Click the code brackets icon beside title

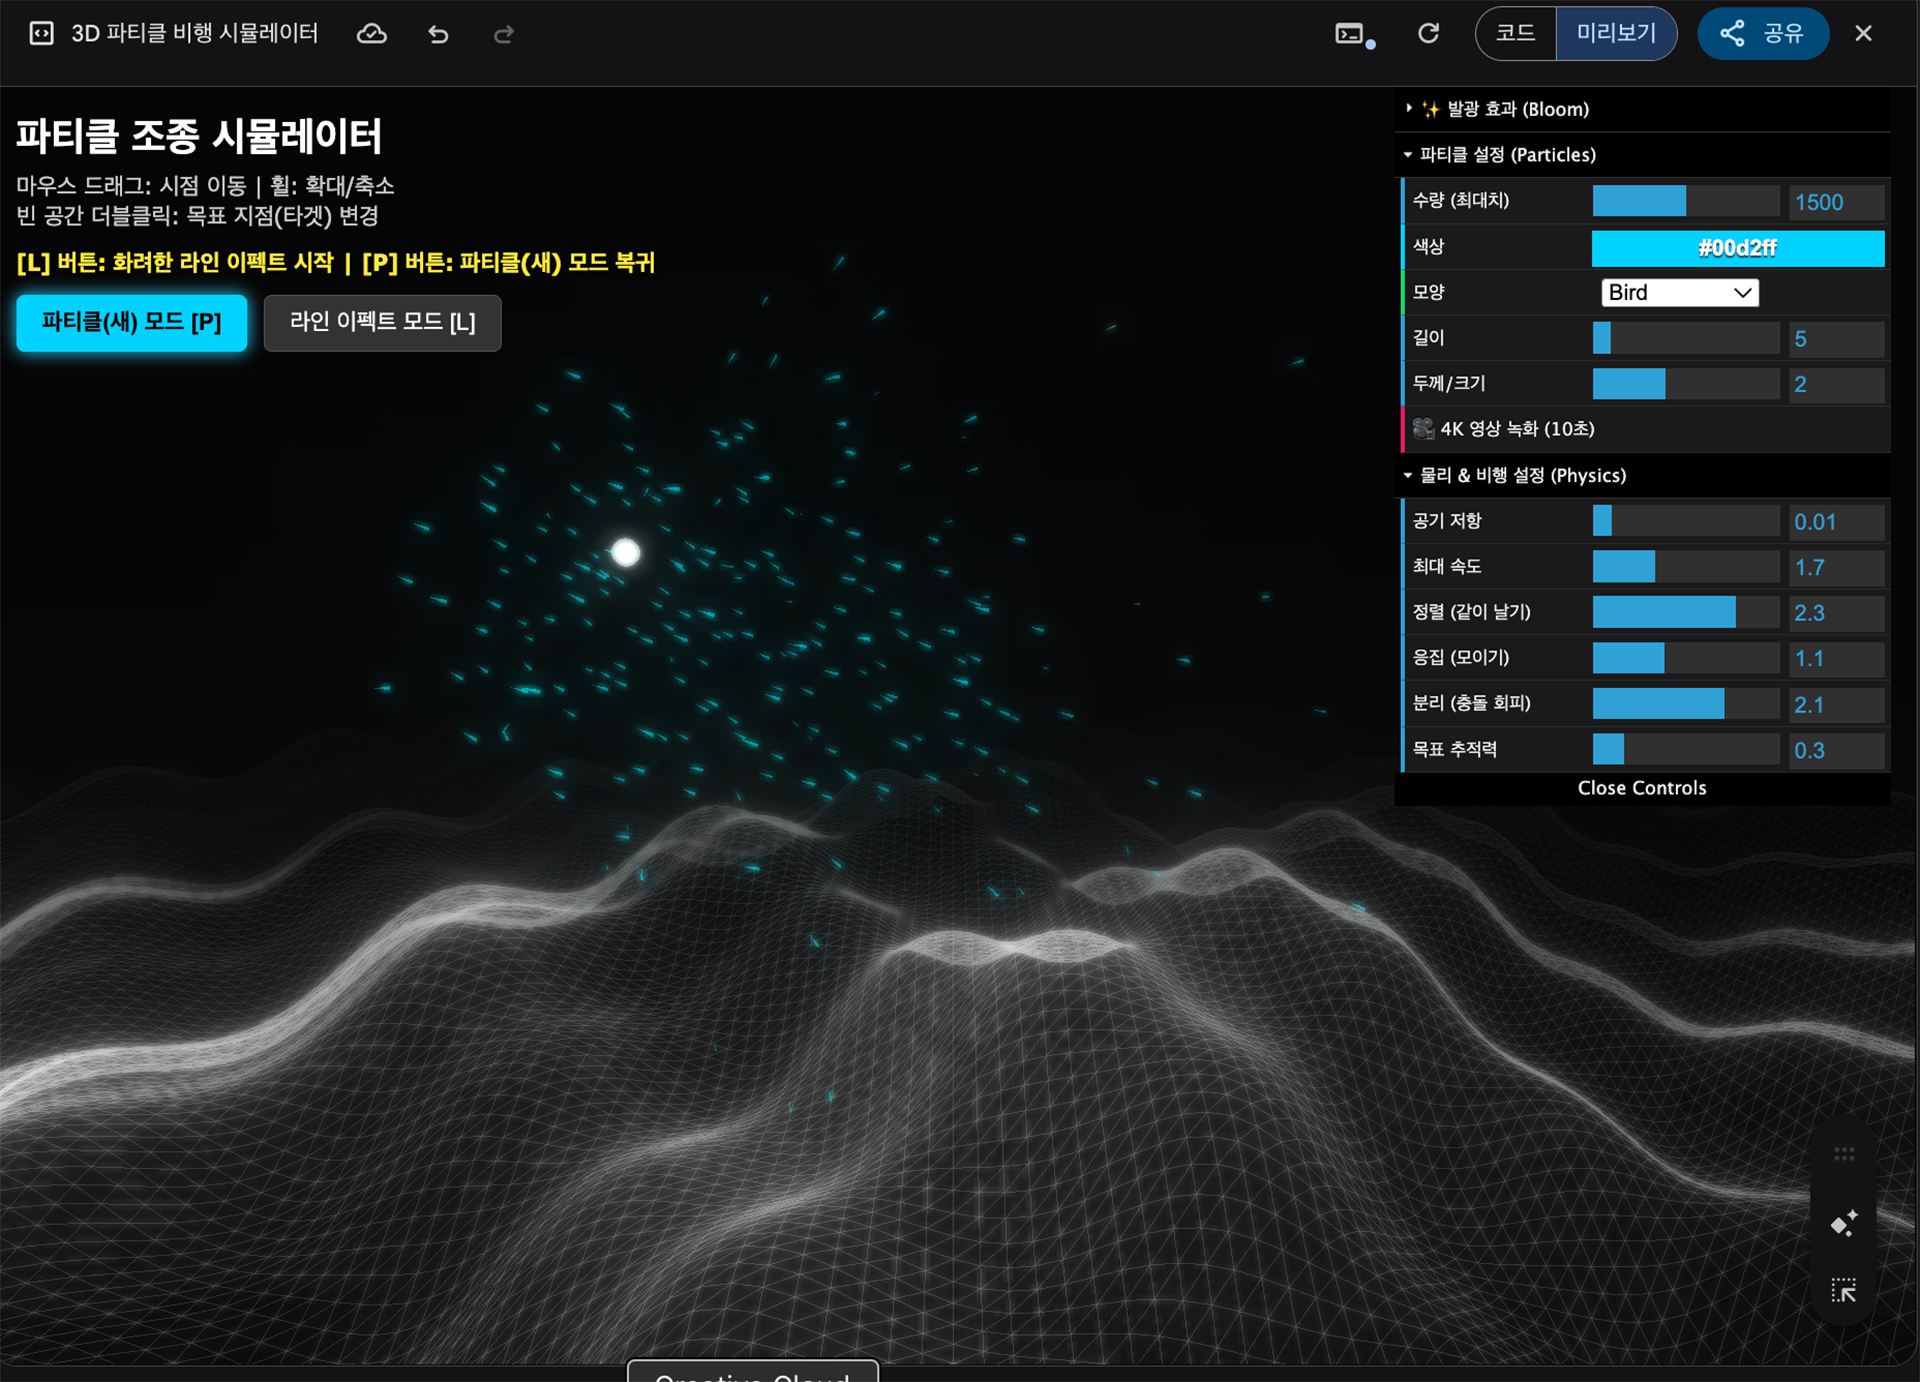point(42,34)
